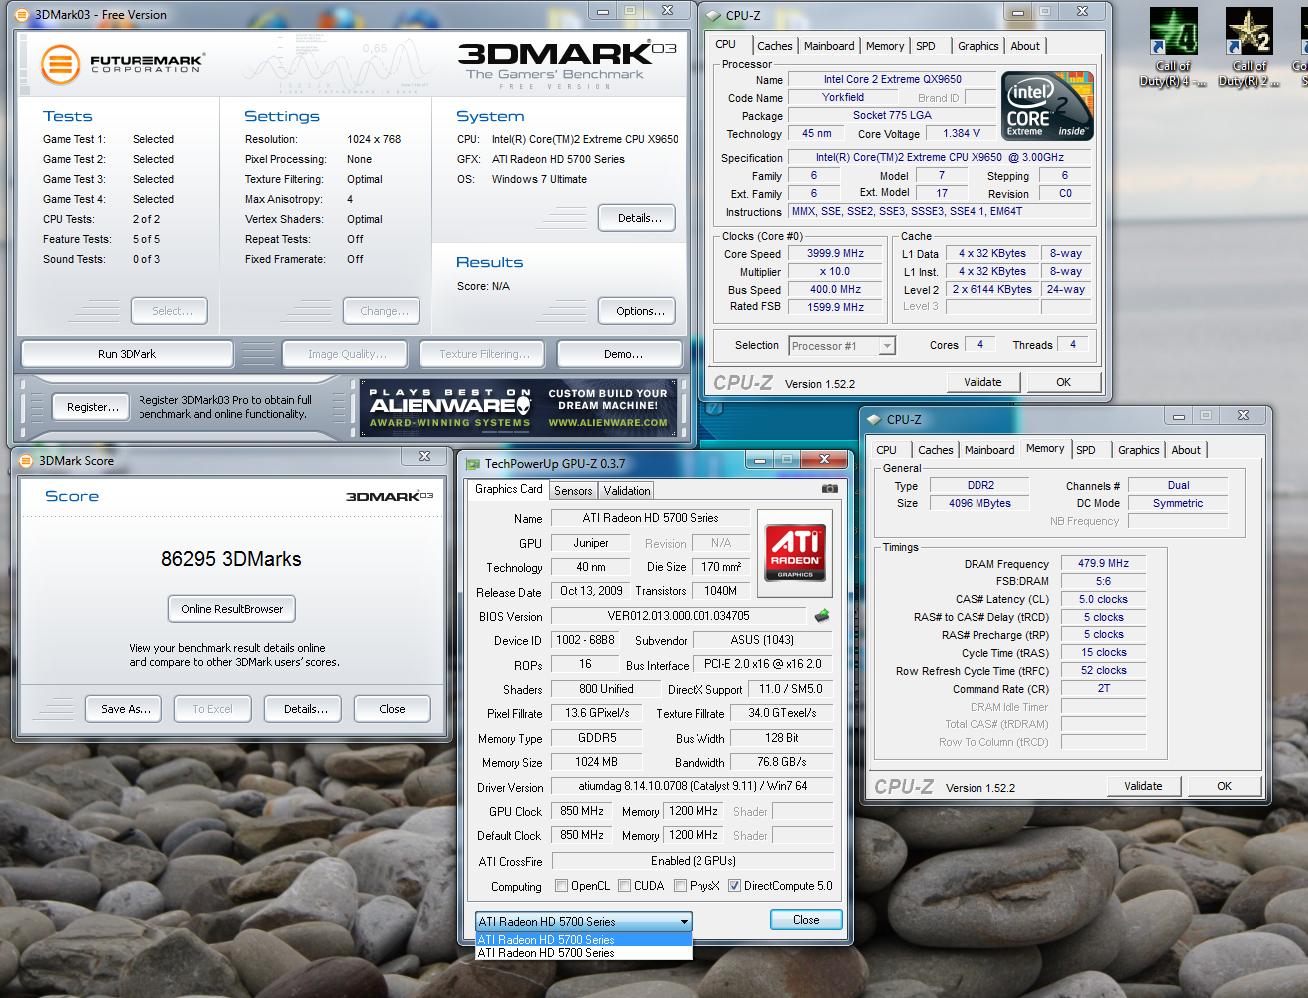Enable the CUDA checkbox in GPU-Z
Screen dimensions: 1308x998
[625, 885]
